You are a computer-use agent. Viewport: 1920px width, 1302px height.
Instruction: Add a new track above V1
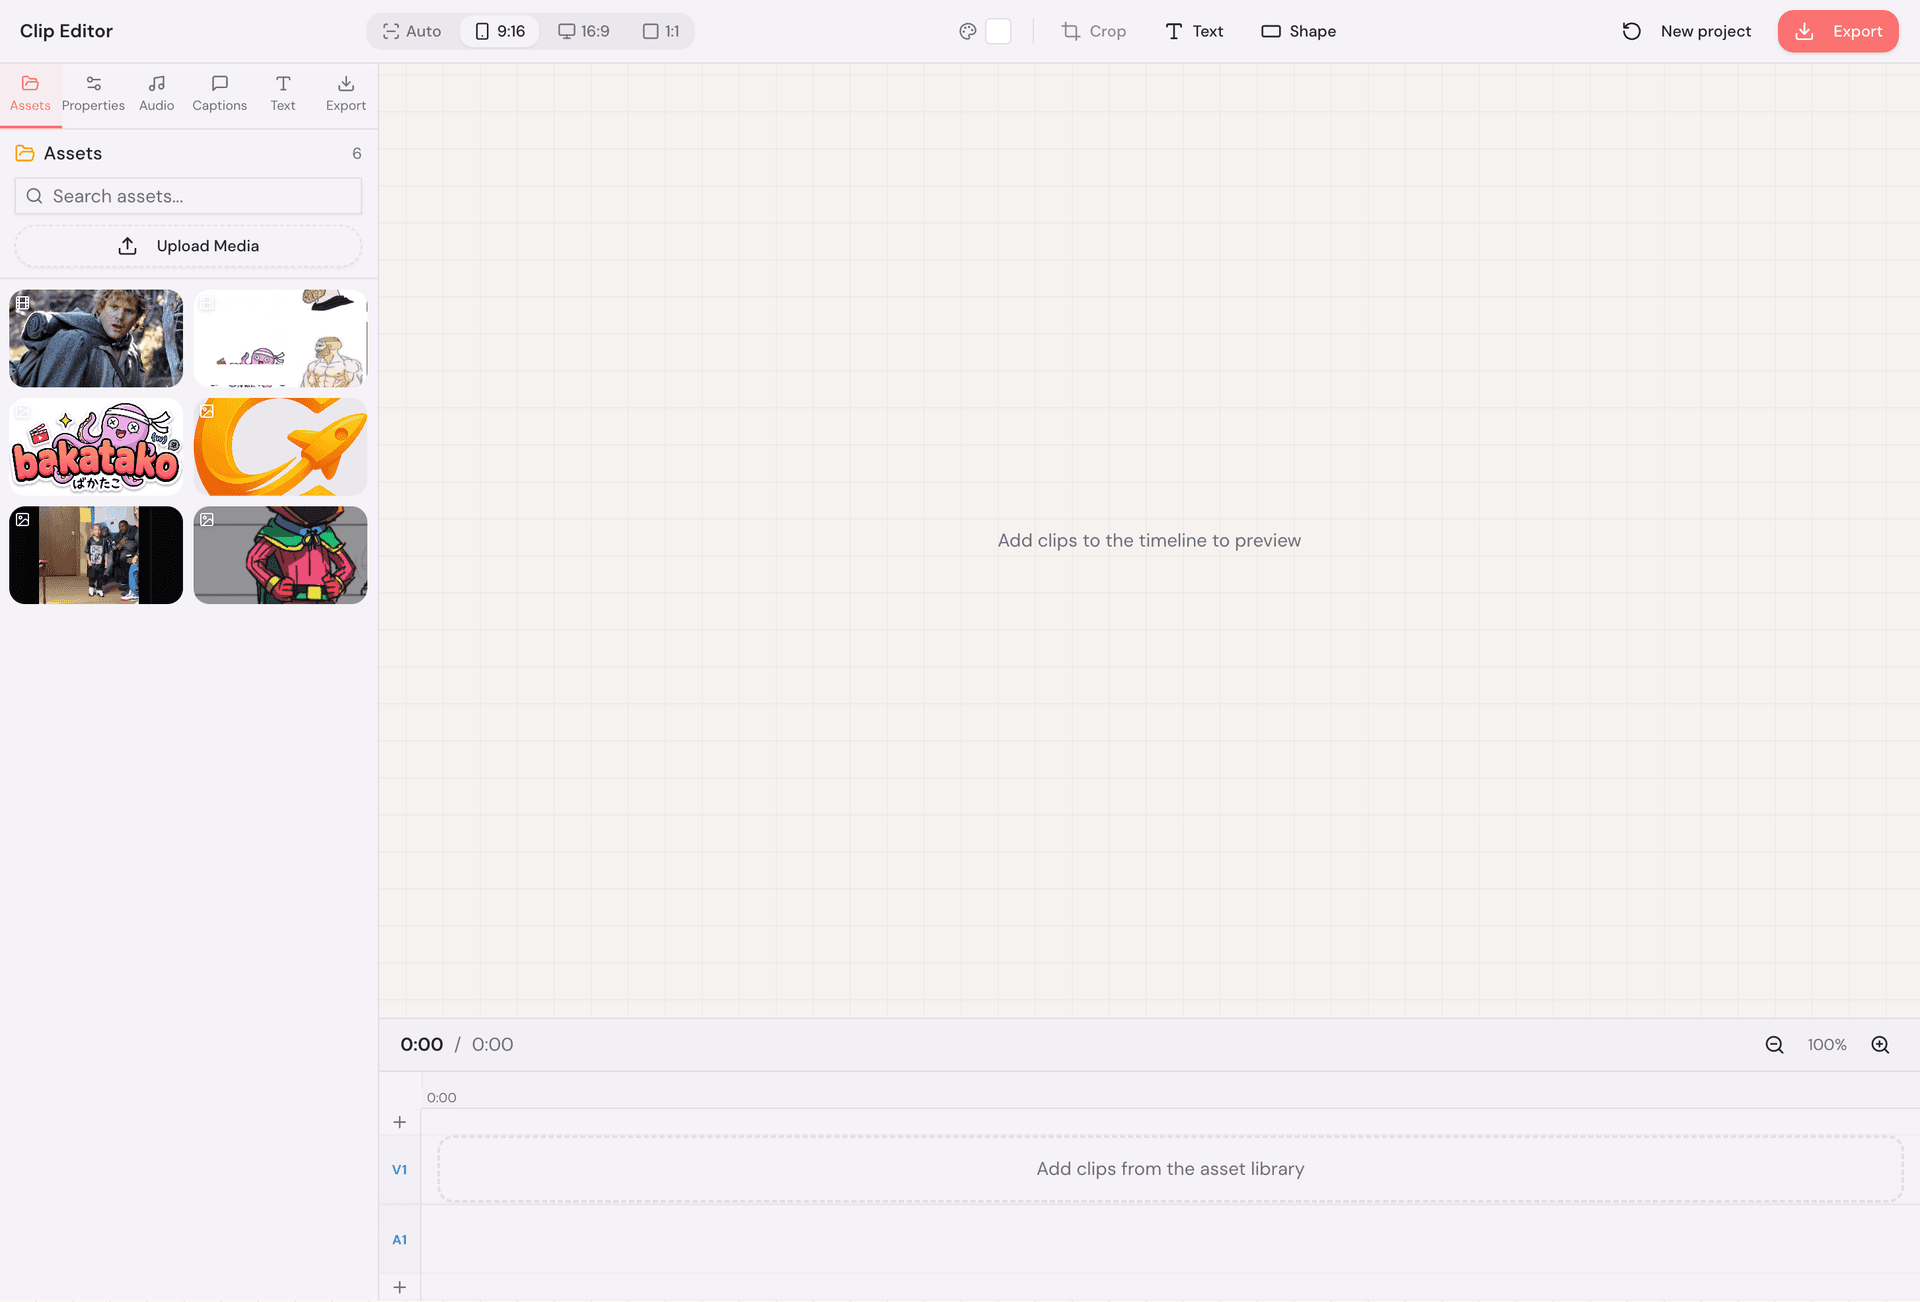click(399, 1121)
